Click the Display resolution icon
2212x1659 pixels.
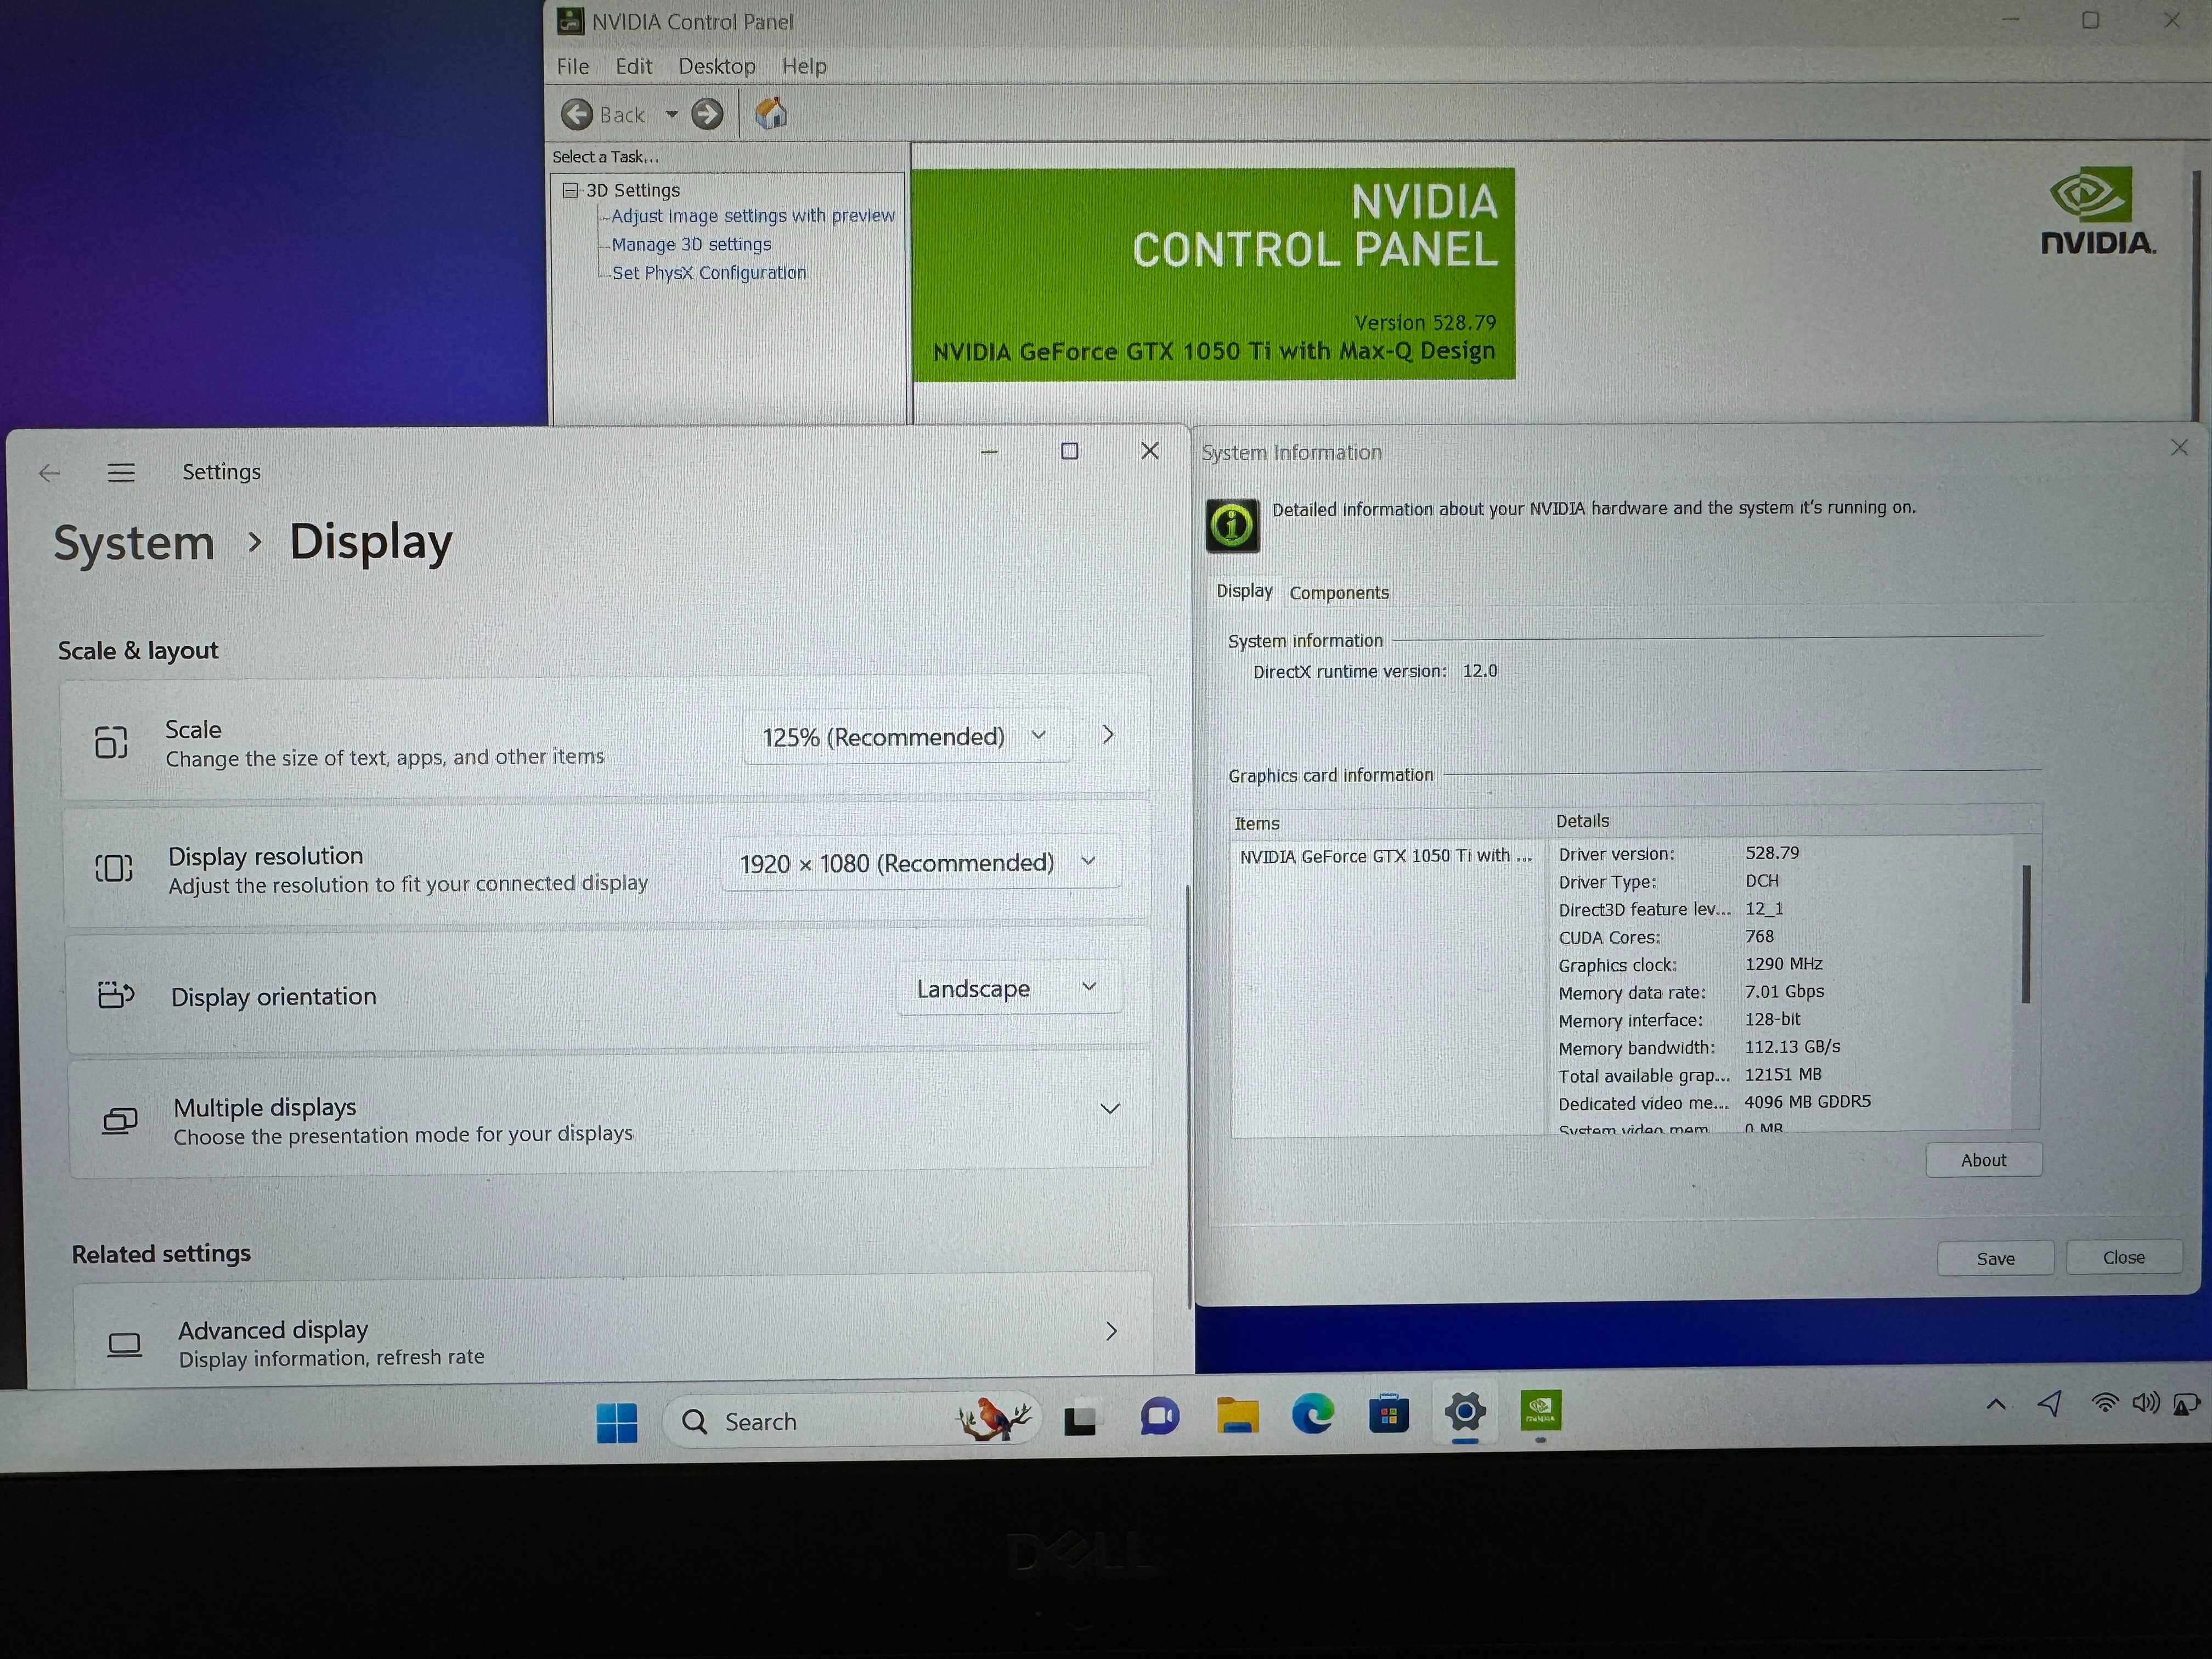click(113, 868)
